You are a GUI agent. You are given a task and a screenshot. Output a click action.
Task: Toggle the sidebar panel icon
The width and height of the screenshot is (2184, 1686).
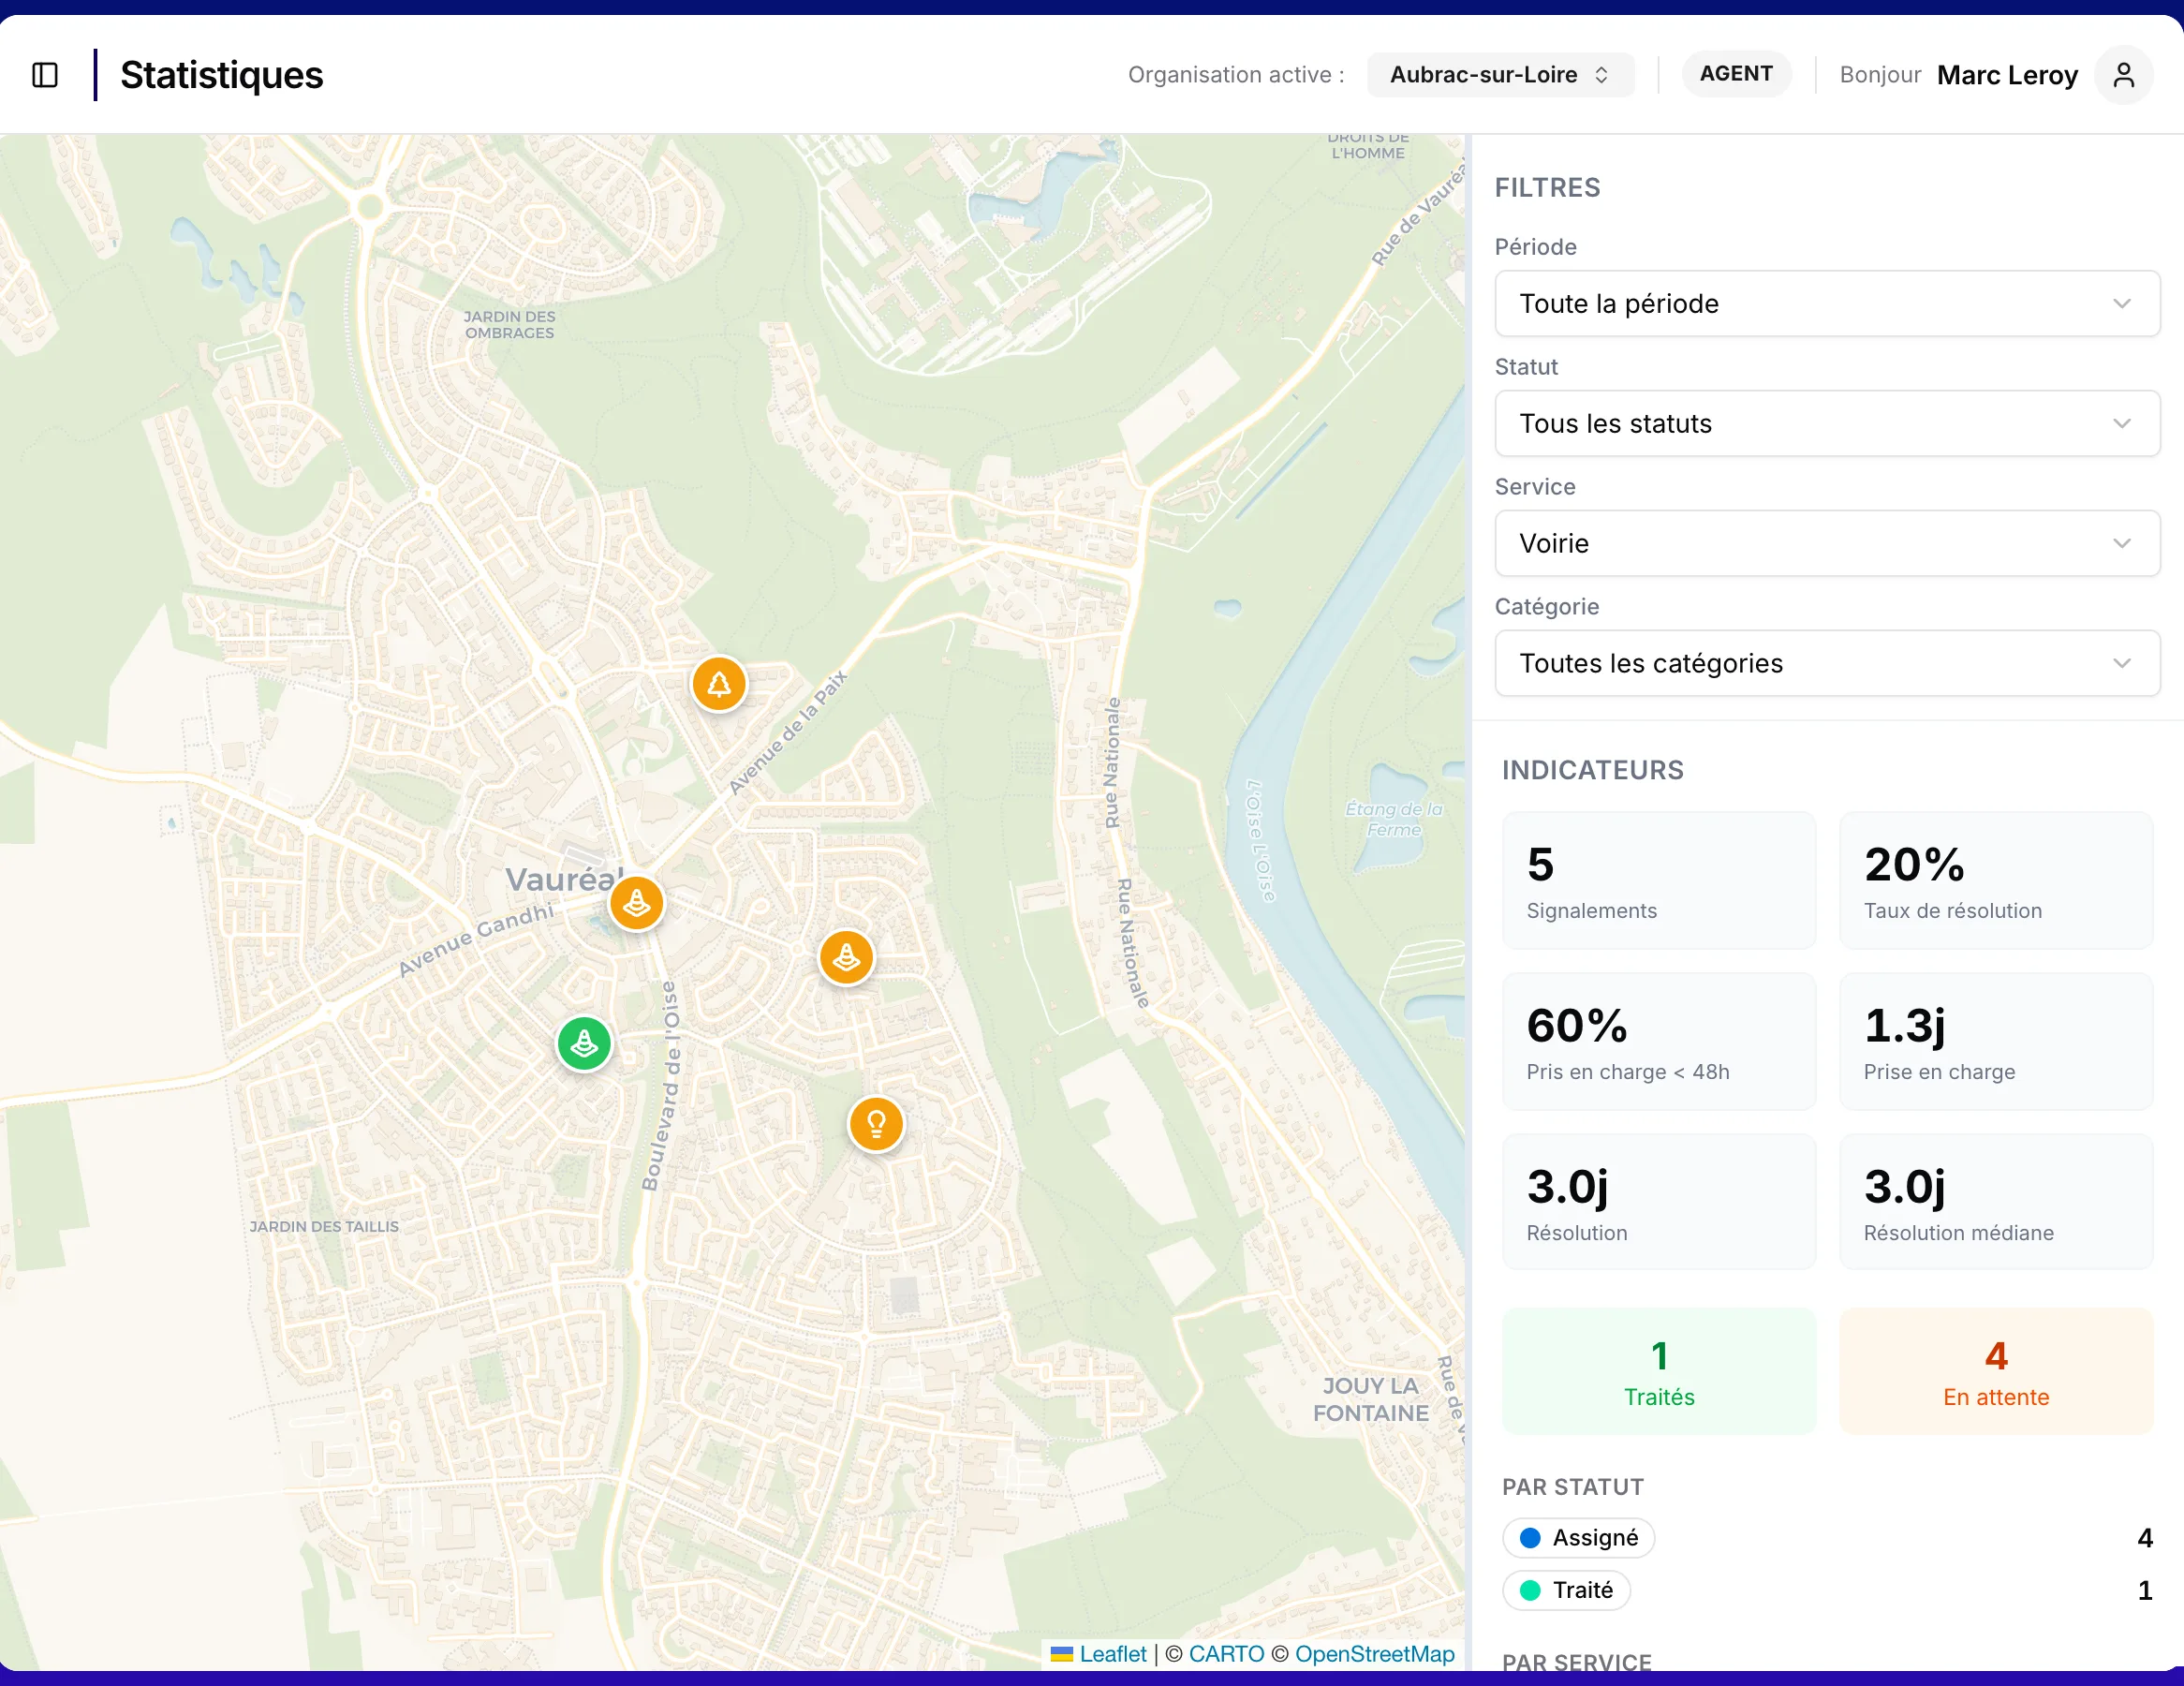tap(45, 75)
